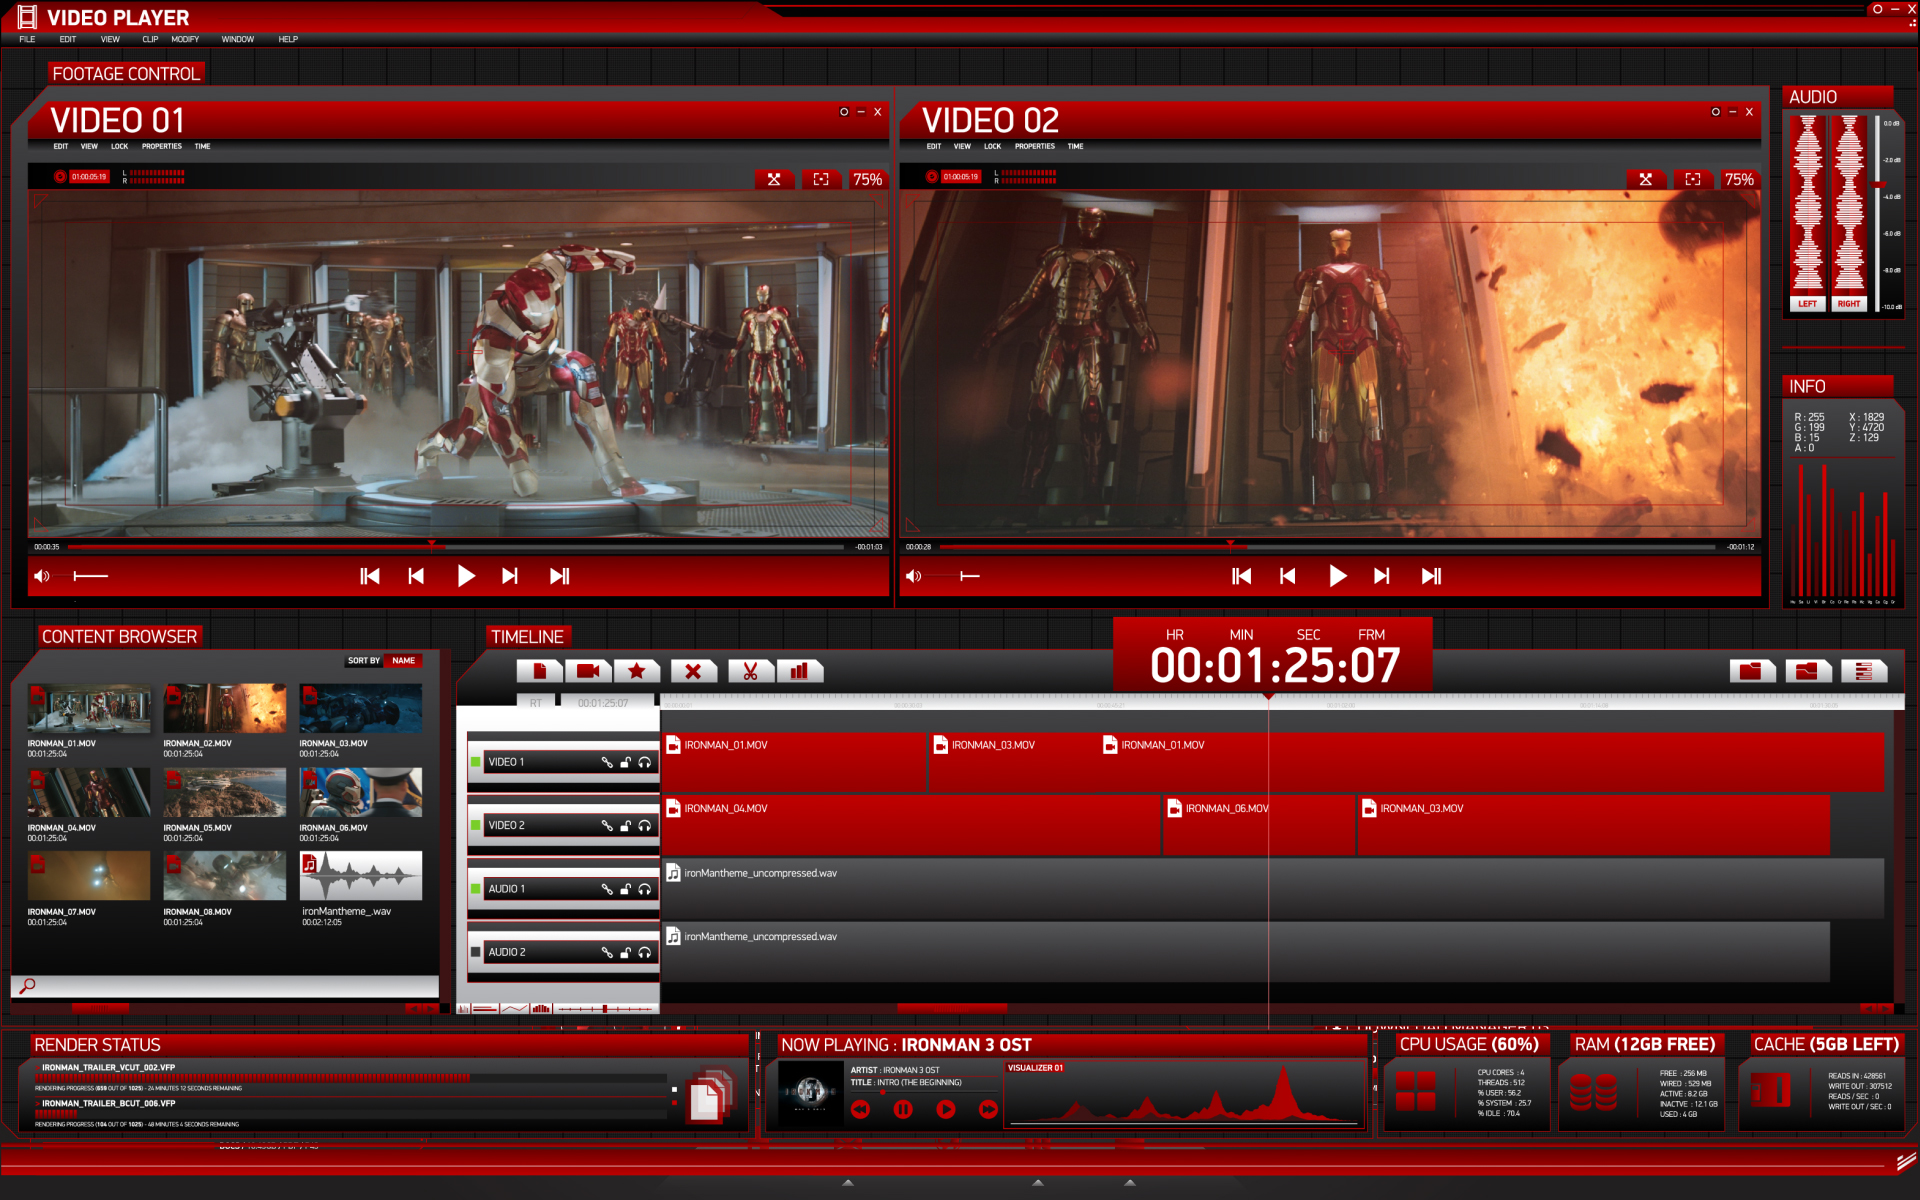Play Video 01
This screenshot has height=1200, width=1920.
click(x=466, y=576)
